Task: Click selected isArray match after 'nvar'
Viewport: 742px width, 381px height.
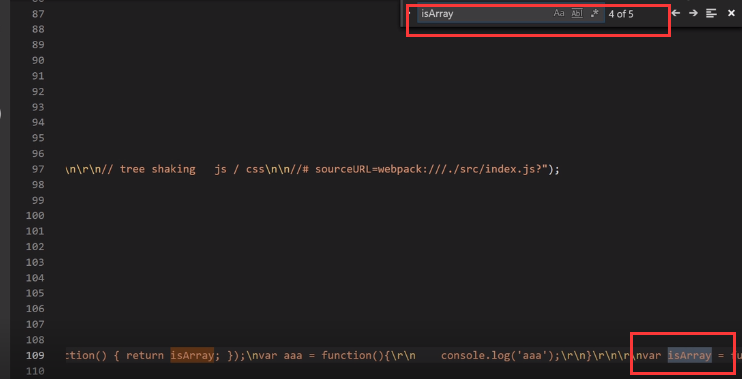Action: pyautogui.click(x=689, y=355)
